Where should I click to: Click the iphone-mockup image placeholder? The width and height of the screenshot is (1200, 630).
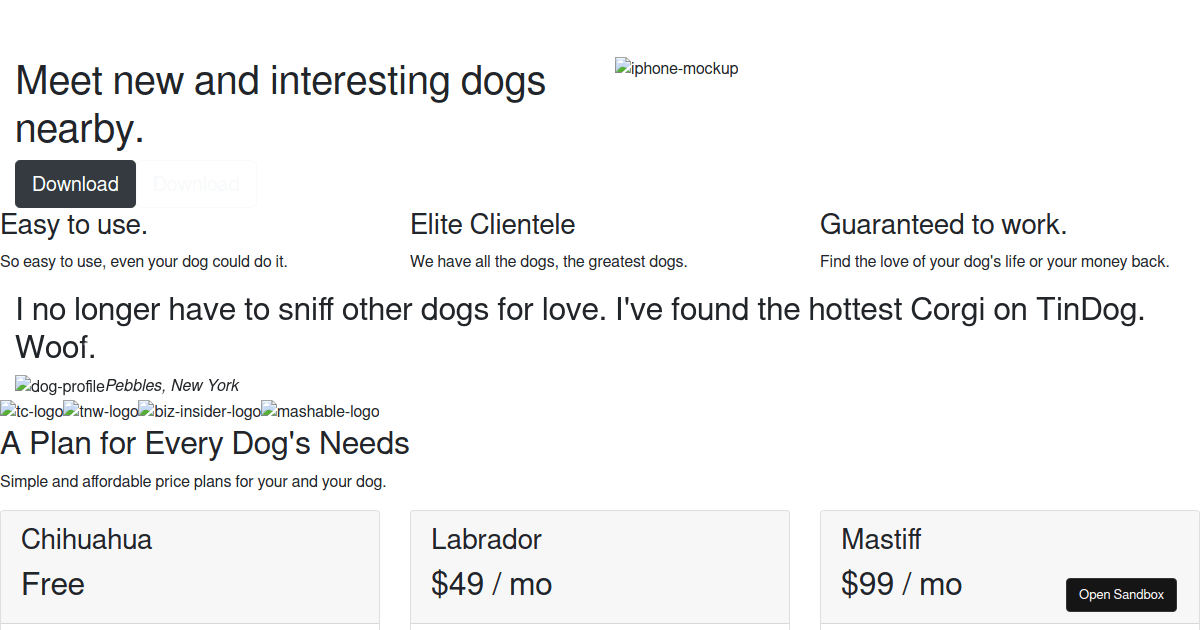677,69
